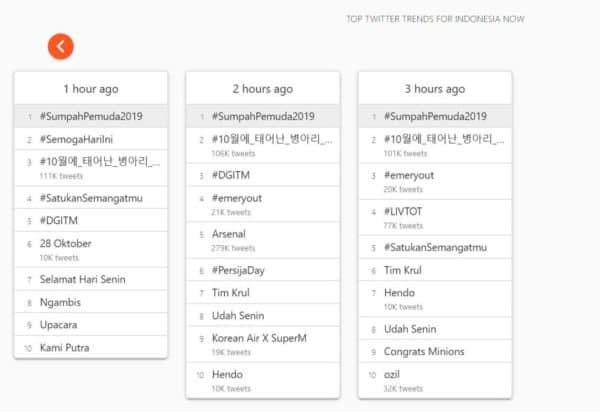The width and height of the screenshot is (600, 412).
Task: Select the Ngambis trend entry
Action: click(61, 303)
